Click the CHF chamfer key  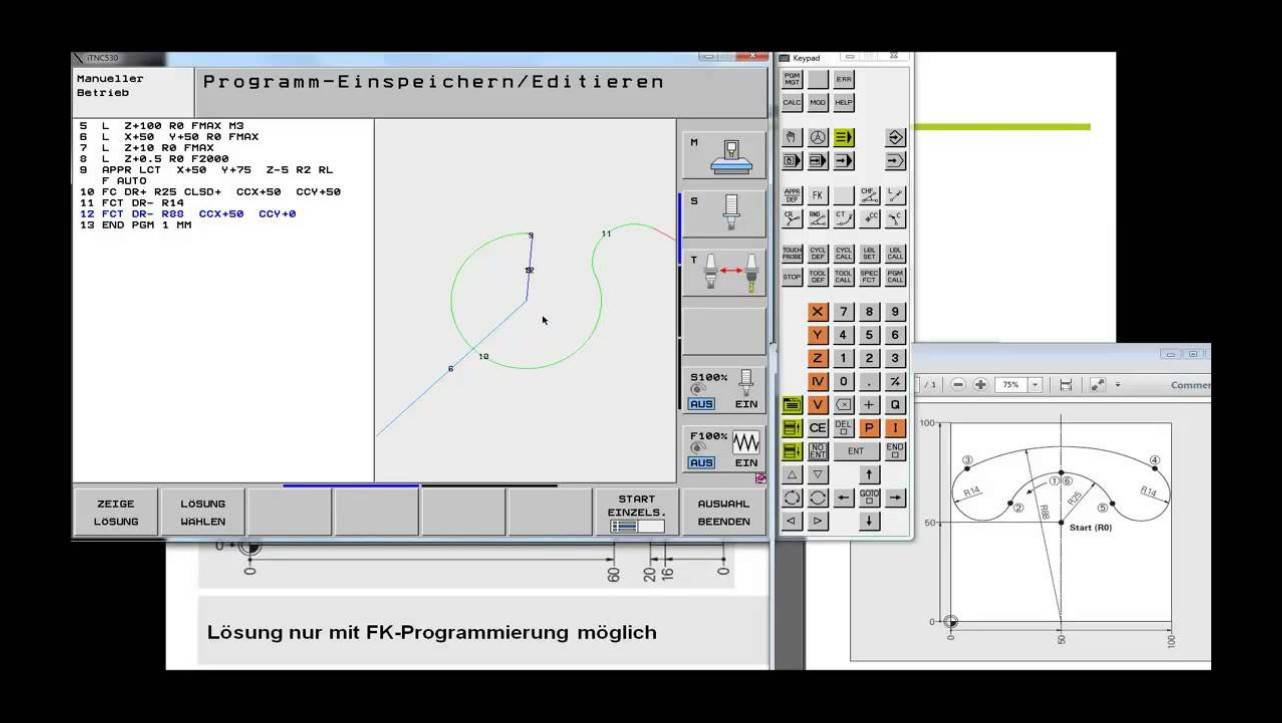[x=870, y=196]
